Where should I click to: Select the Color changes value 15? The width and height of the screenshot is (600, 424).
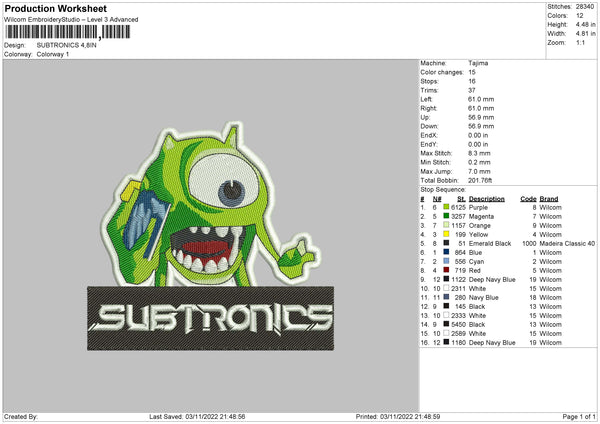(x=472, y=72)
